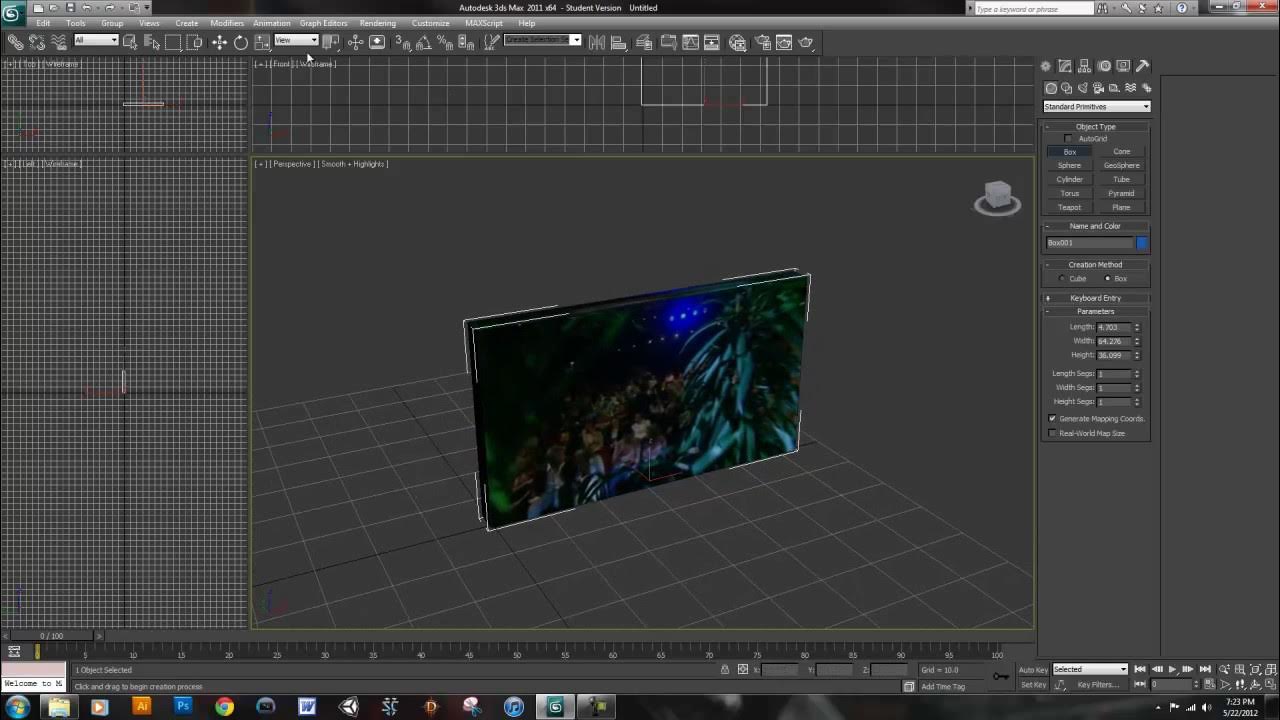
Task: Select the Lights creation category
Action: pos(1083,88)
